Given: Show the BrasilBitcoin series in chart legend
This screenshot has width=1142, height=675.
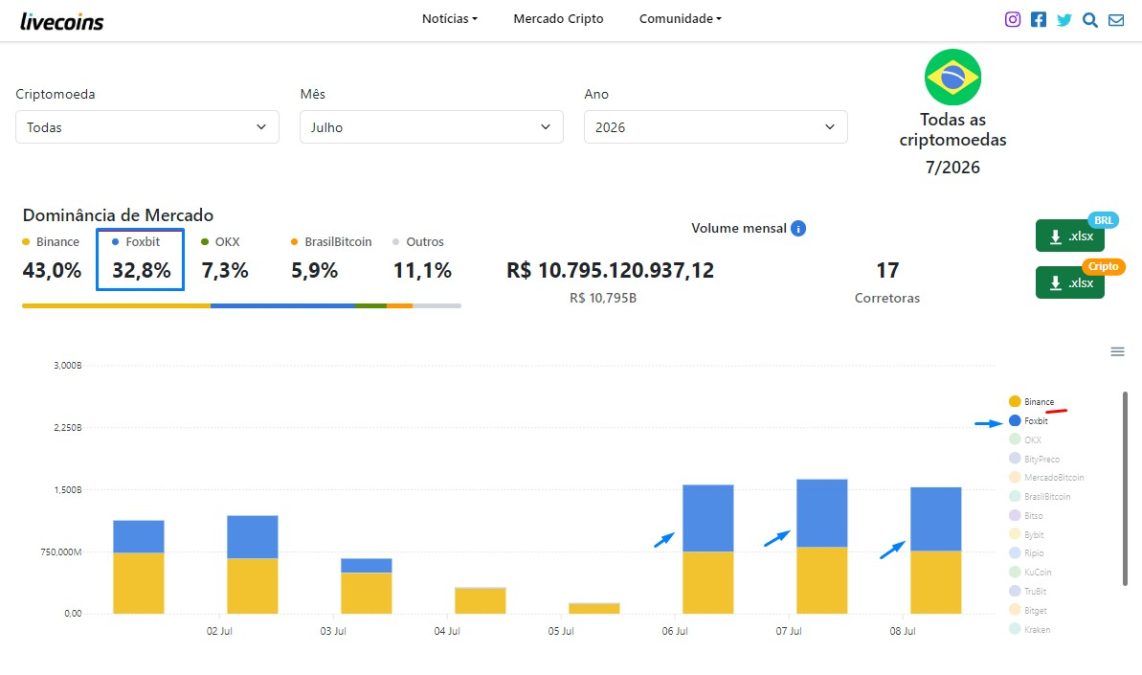Looking at the screenshot, I should [1040, 497].
